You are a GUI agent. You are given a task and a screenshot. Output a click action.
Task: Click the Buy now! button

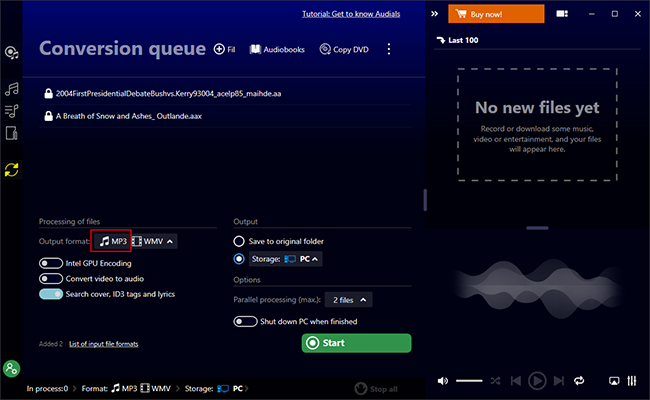[x=496, y=14]
